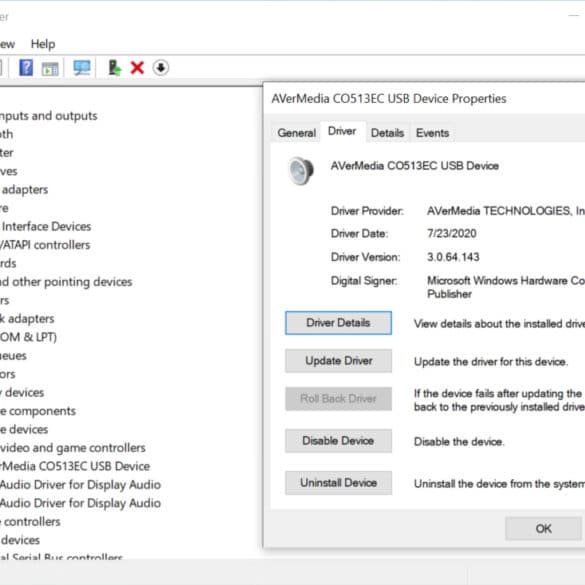Click the Update Driver button

coord(338,361)
